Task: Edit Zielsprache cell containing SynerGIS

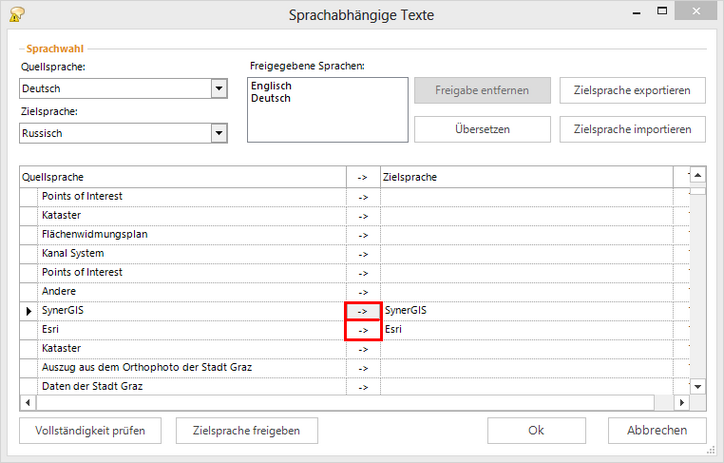Action: coord(525,311)
